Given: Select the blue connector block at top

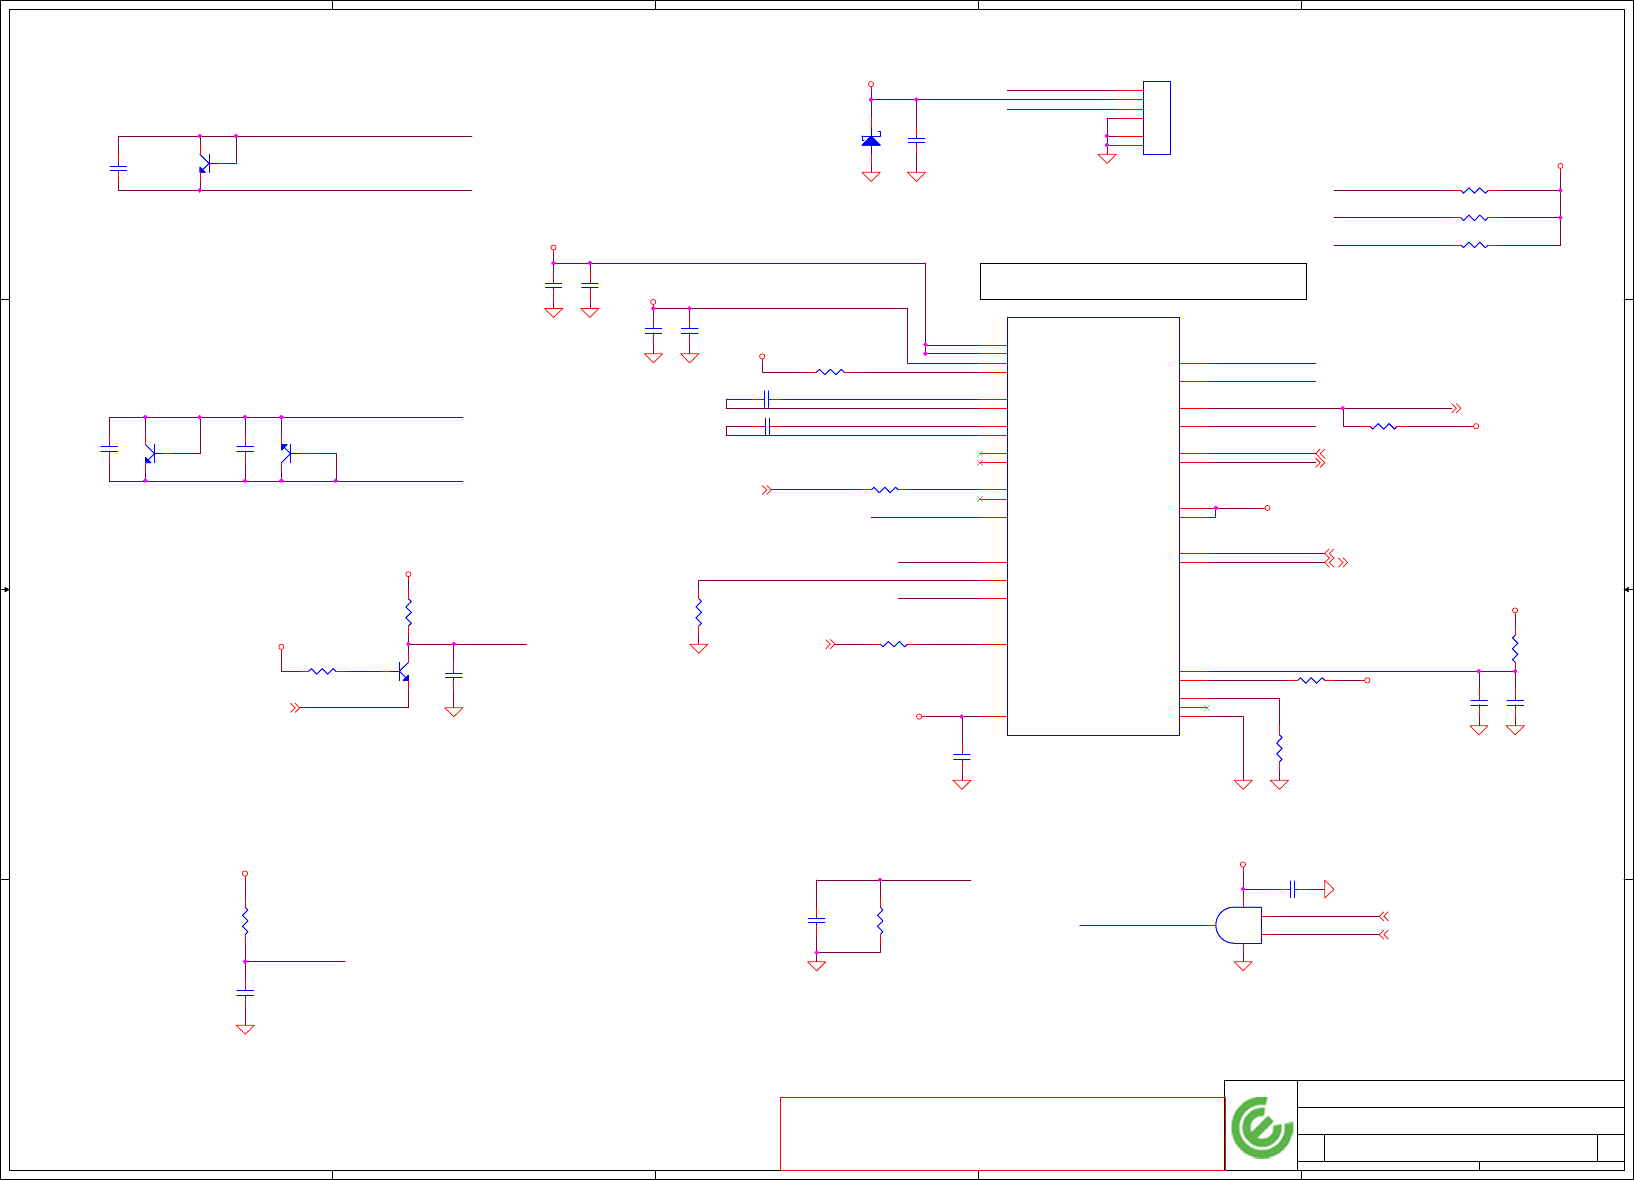Looking at the screenshot, I should tap(1157, 118).
